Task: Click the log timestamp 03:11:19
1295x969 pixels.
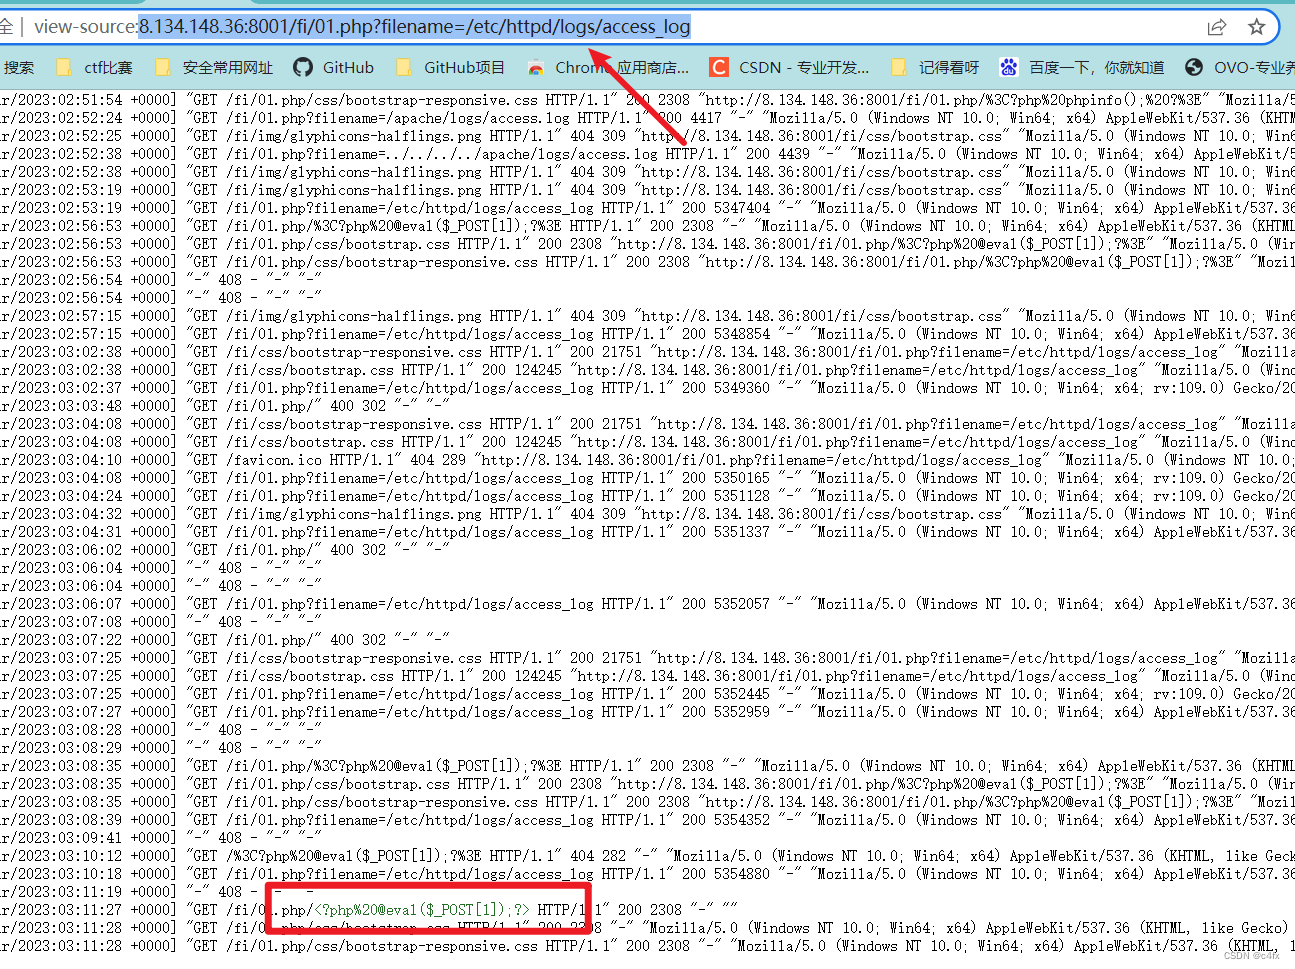Action: coord(90,892)
